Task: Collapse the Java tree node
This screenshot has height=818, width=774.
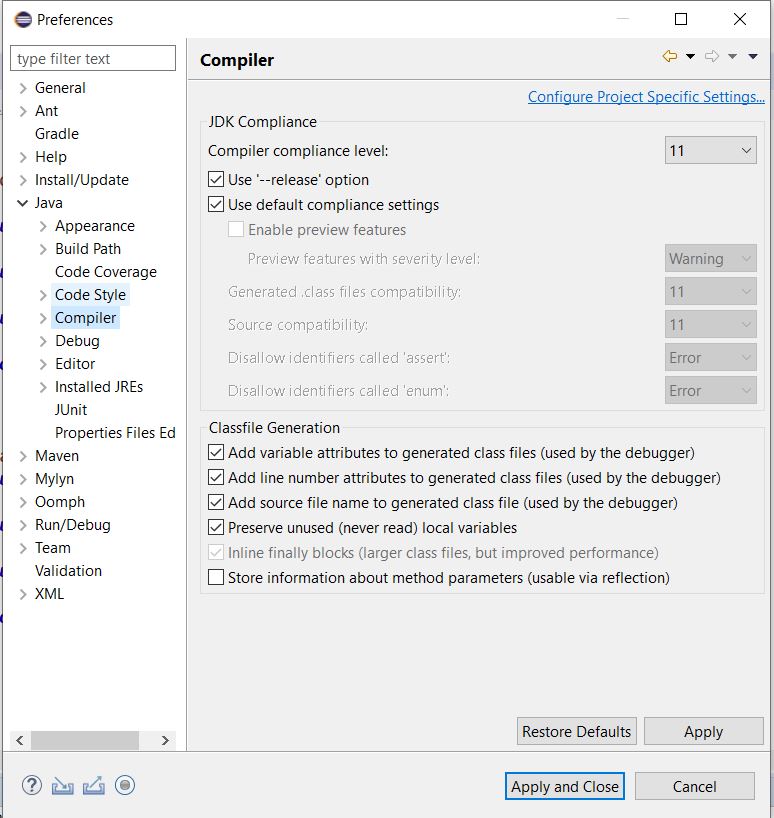Action: [x=22, y=203]
